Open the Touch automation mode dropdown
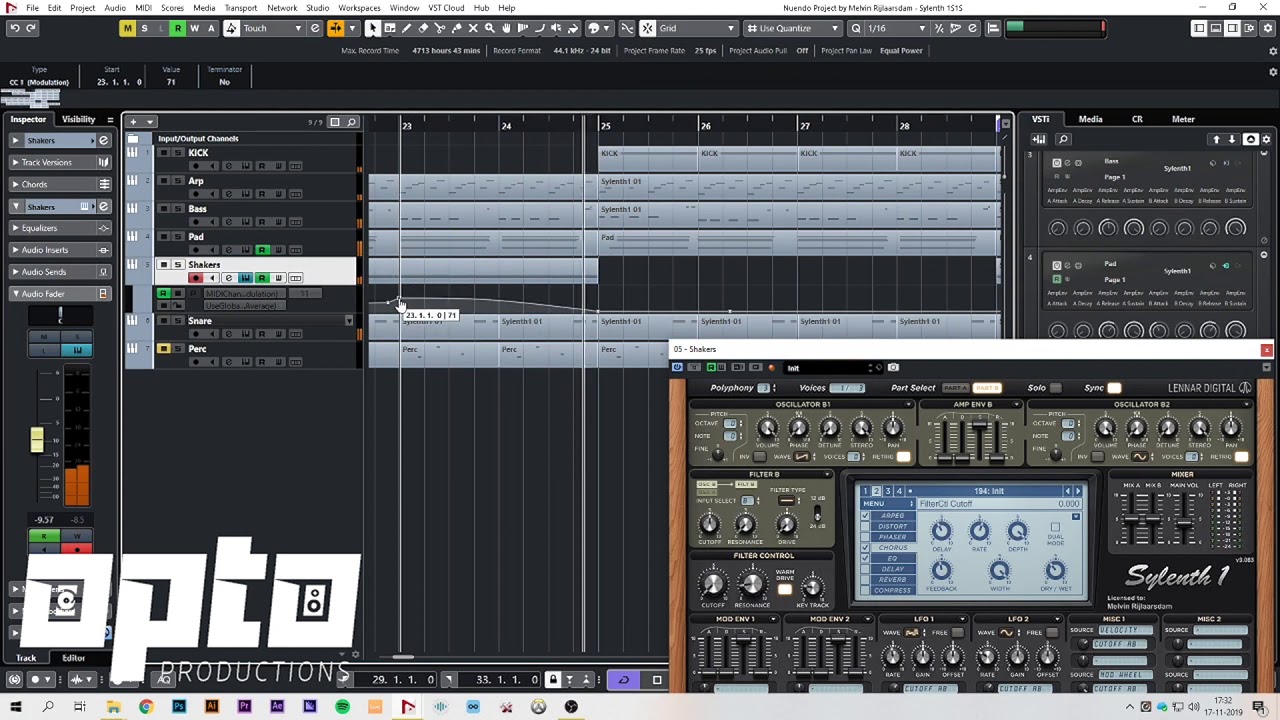 pos(271,28)
